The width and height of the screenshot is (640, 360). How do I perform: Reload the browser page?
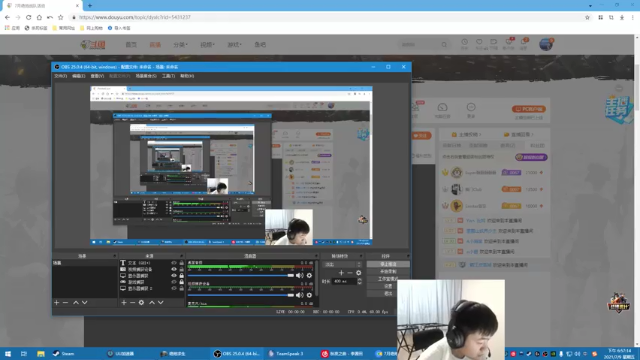[x=28, y=17]
